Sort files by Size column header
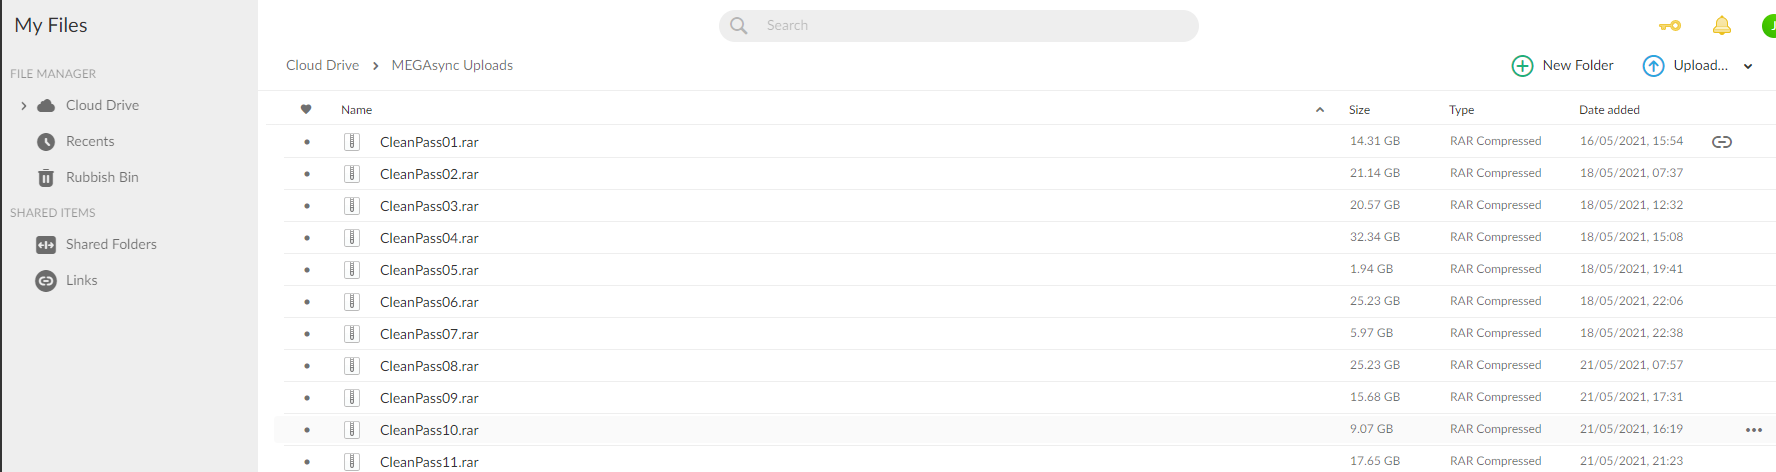Screen dimensions: 1776x472 coord(1359,110)
